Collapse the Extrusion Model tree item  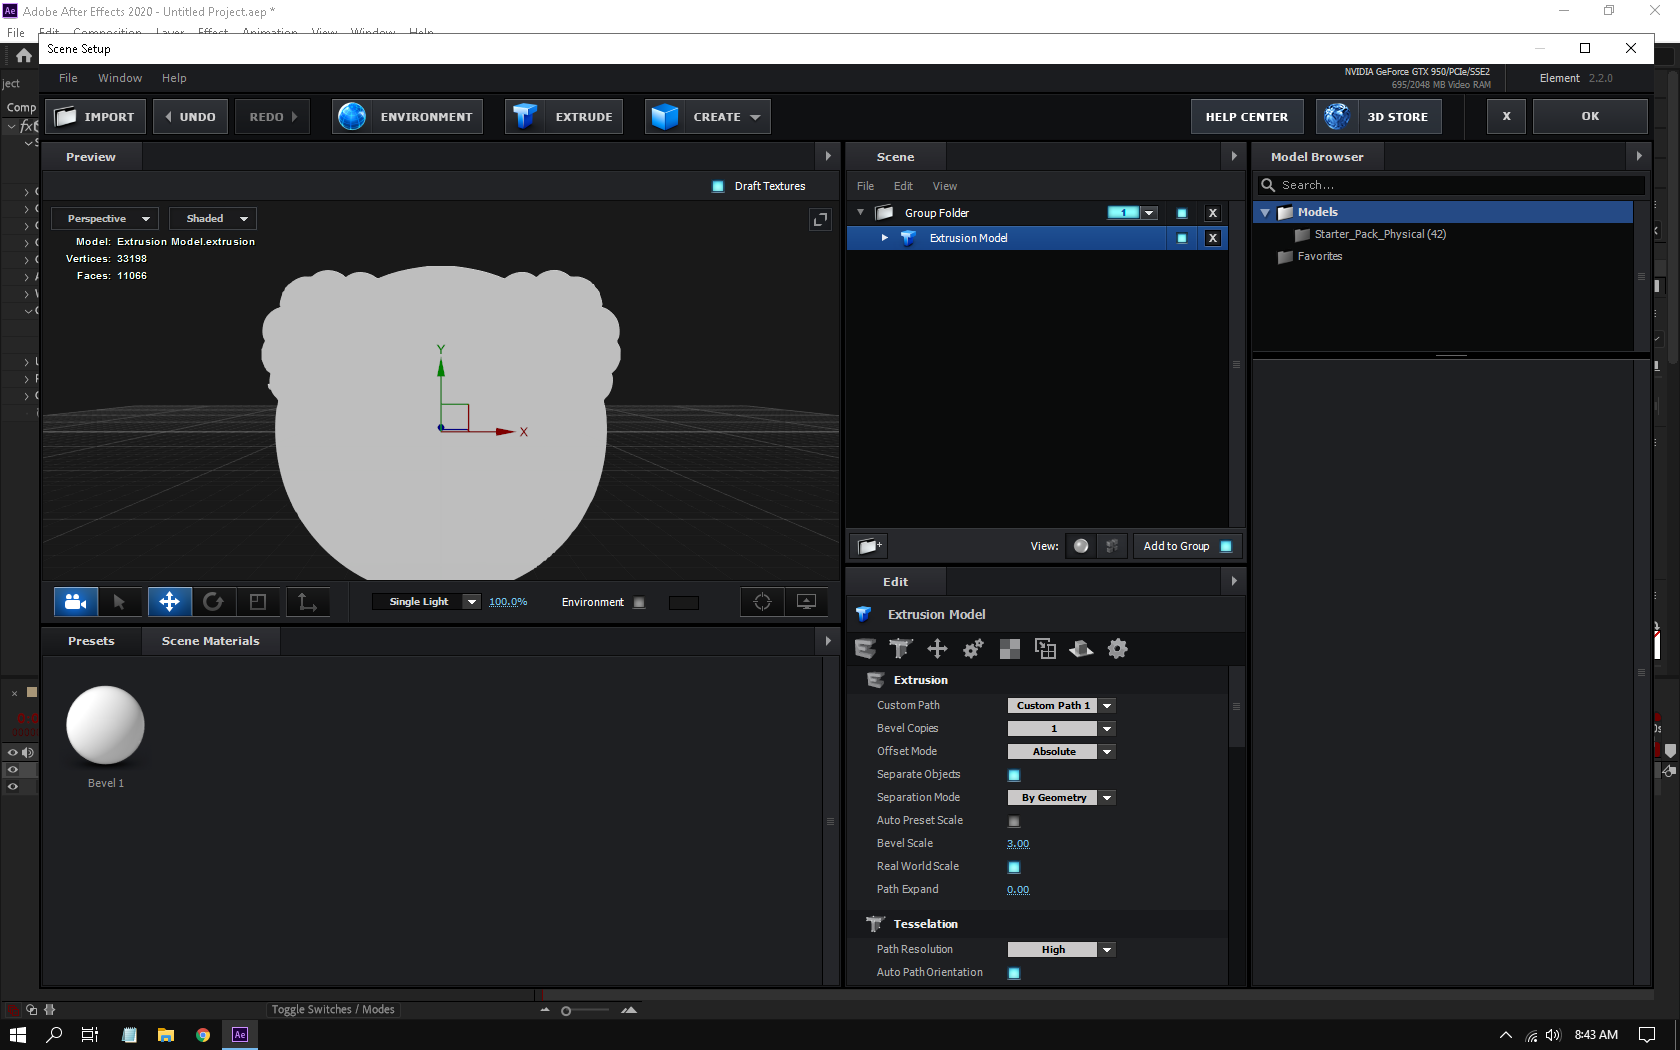pyautogui.click(x=884, y=238)
